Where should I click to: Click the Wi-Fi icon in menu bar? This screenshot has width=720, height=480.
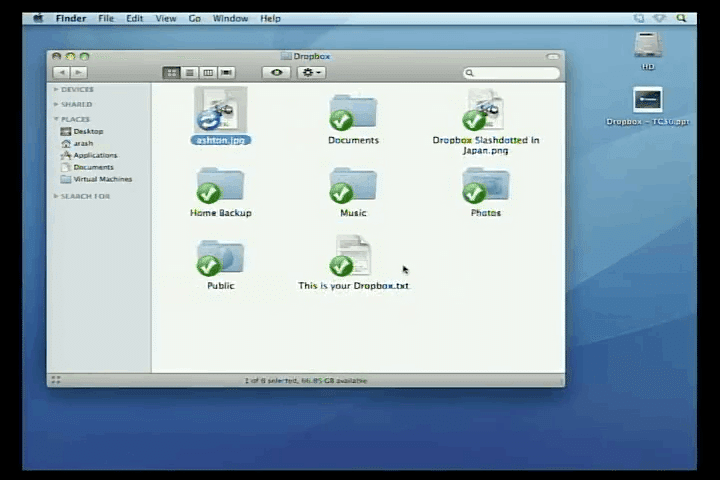click(659, 18)
